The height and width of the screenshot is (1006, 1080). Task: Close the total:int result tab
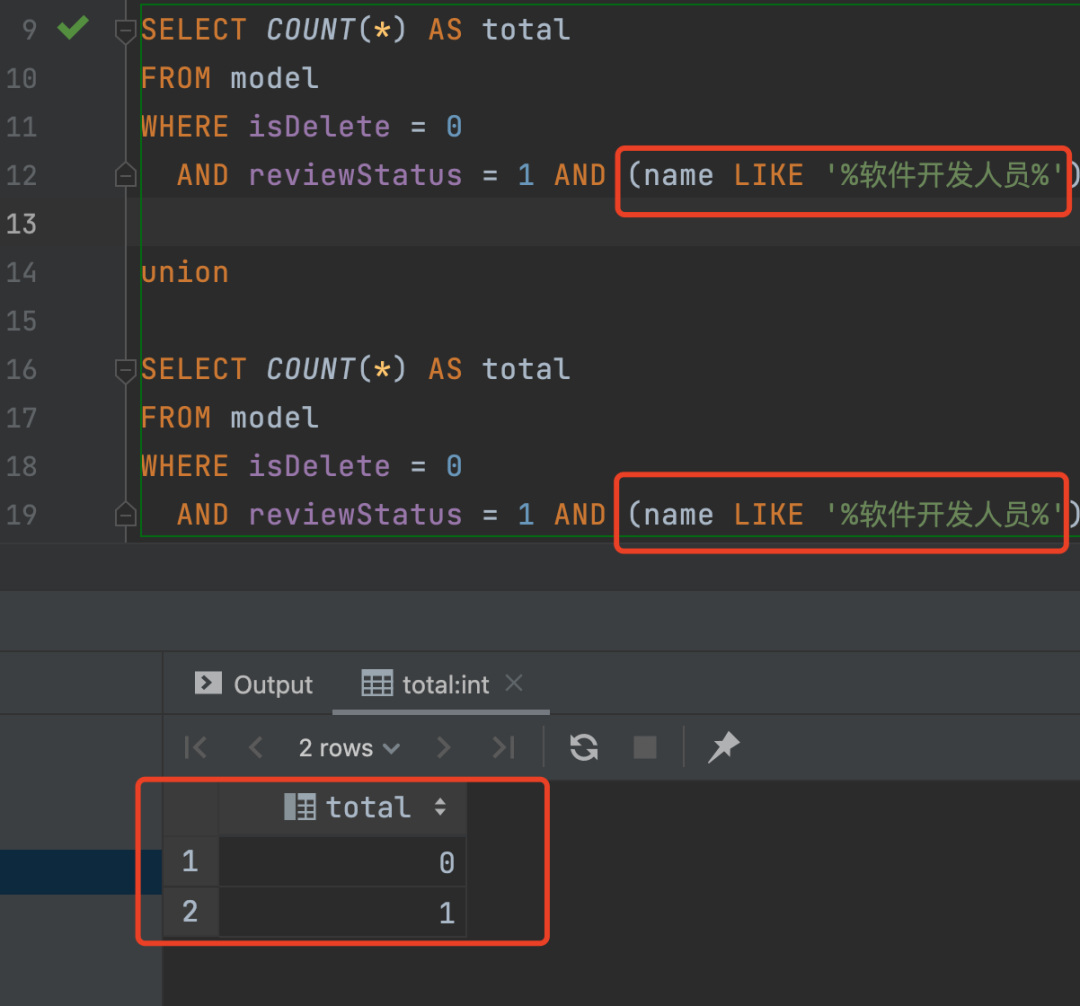click(x=514, y=683)
